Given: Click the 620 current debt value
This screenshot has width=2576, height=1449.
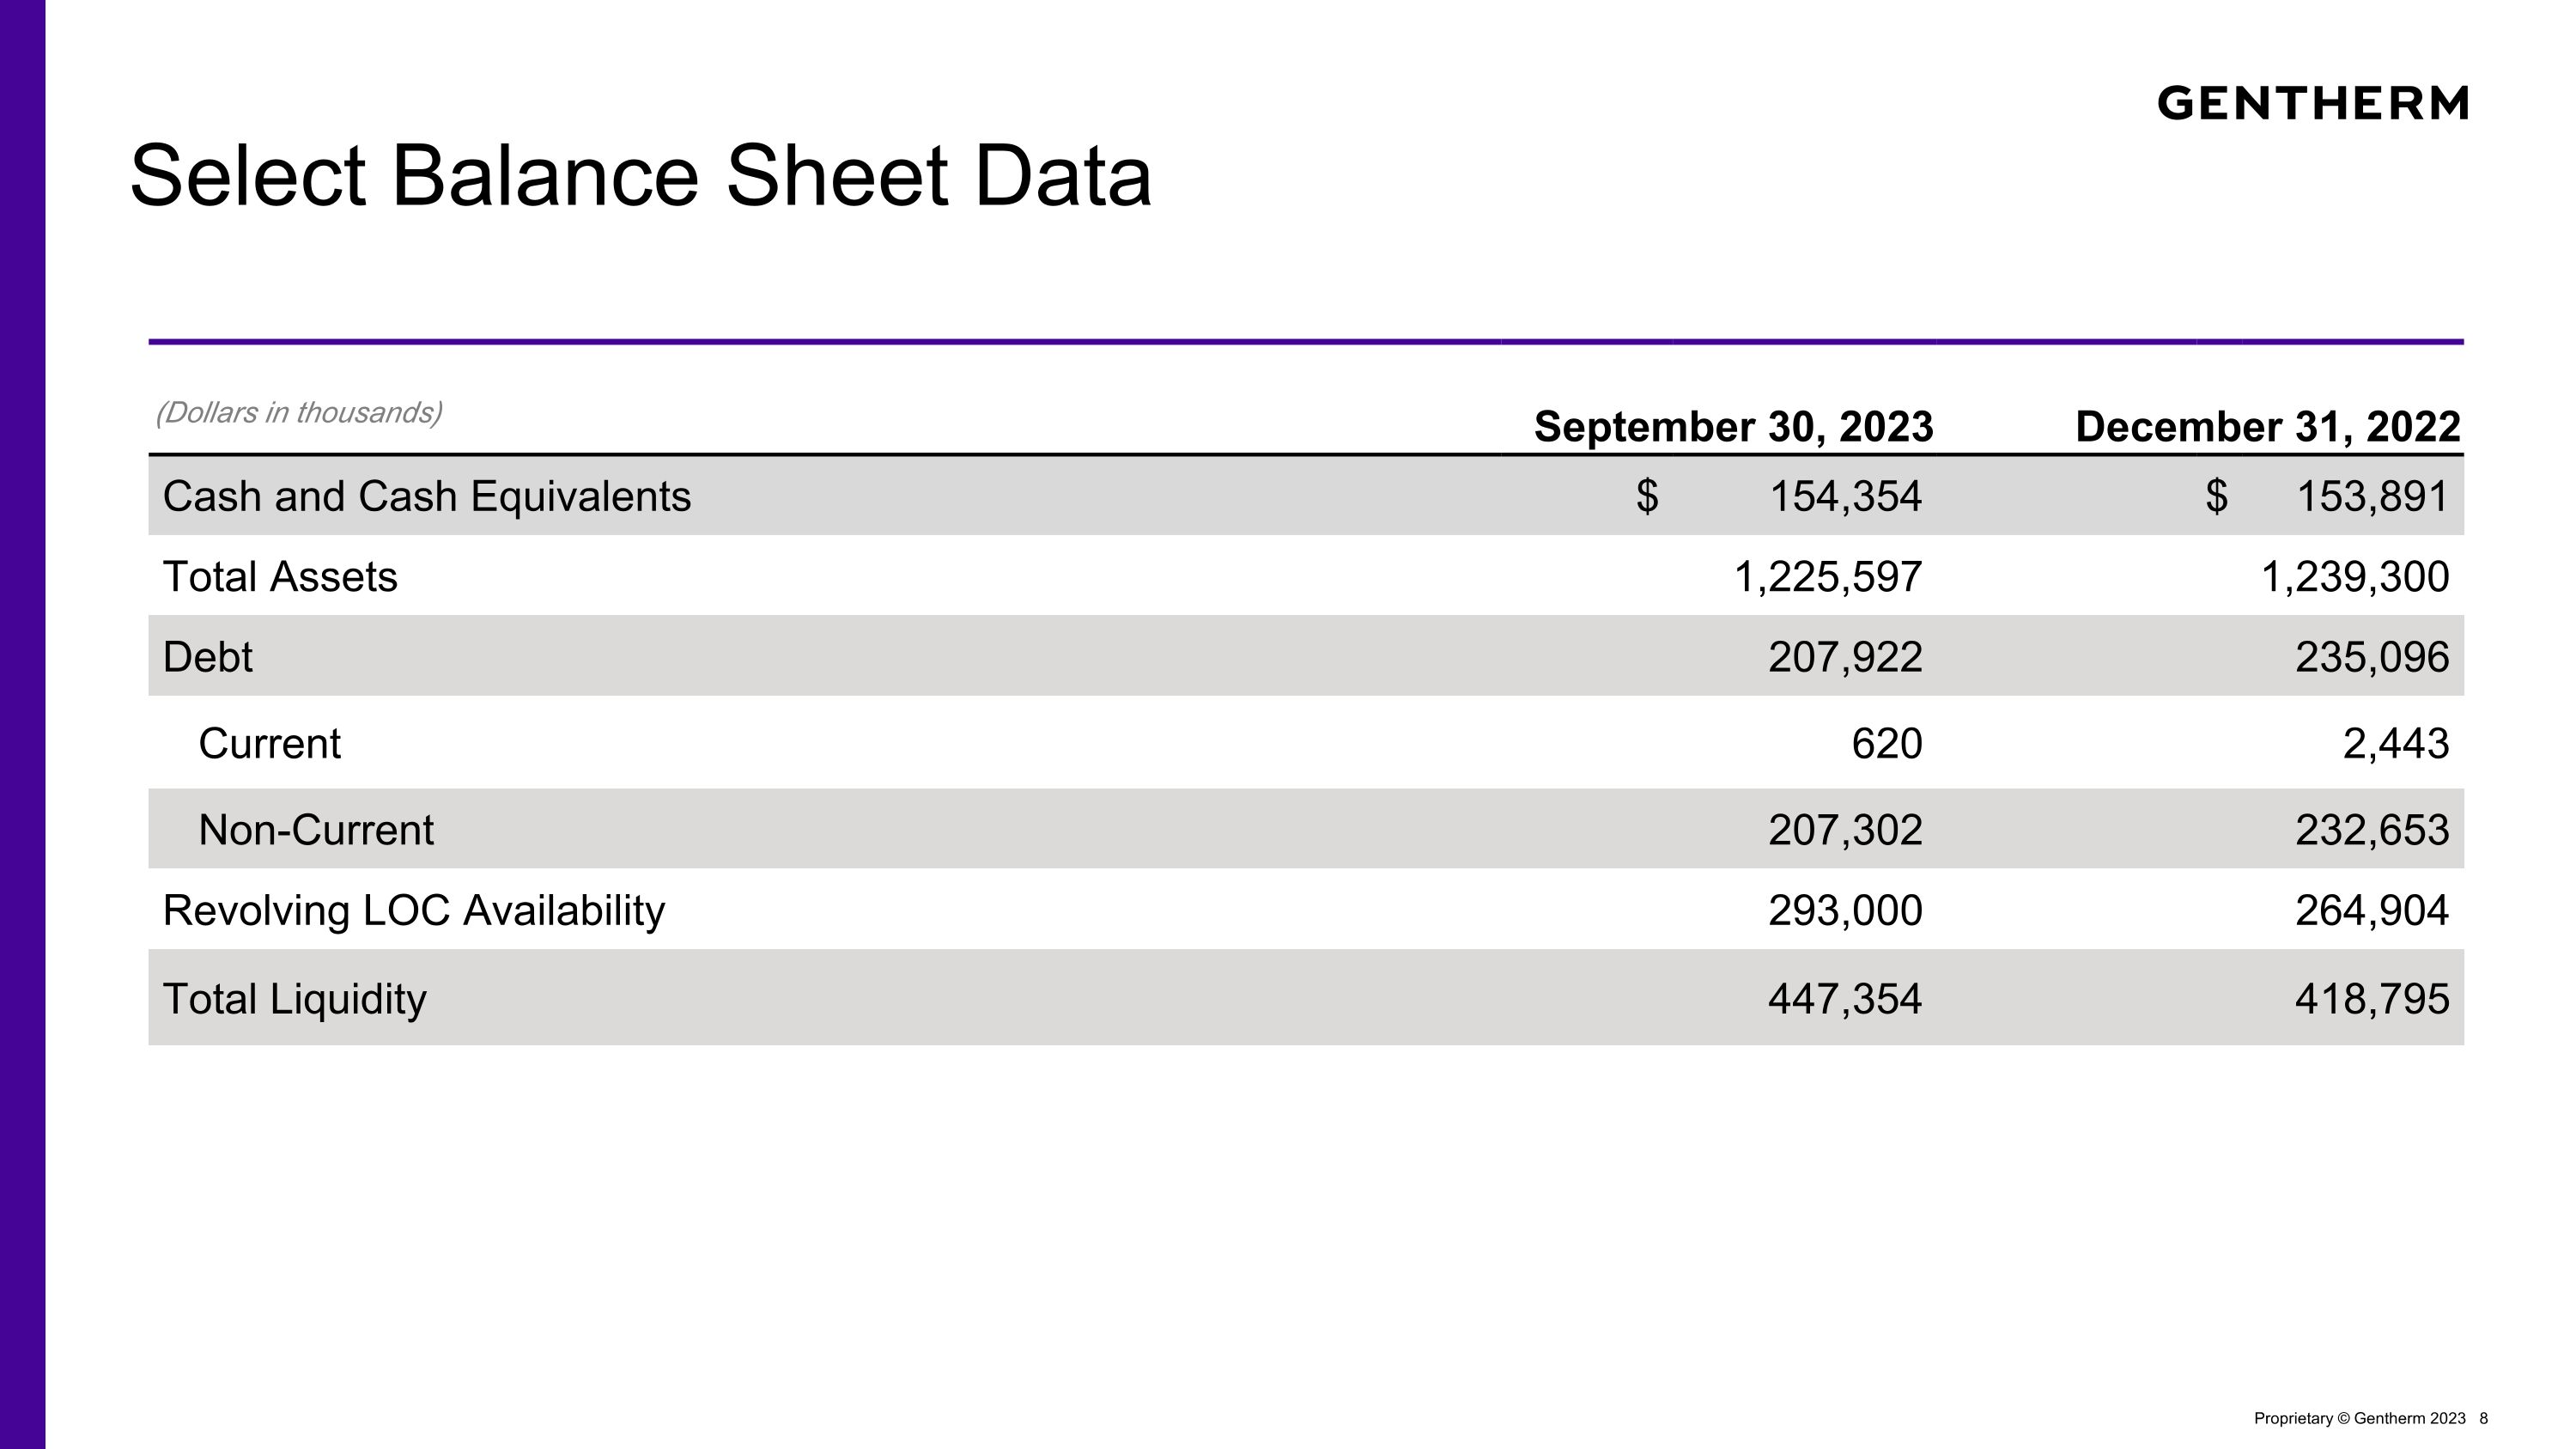Looking at the screenshot, I should click(x=1886, y=744).
